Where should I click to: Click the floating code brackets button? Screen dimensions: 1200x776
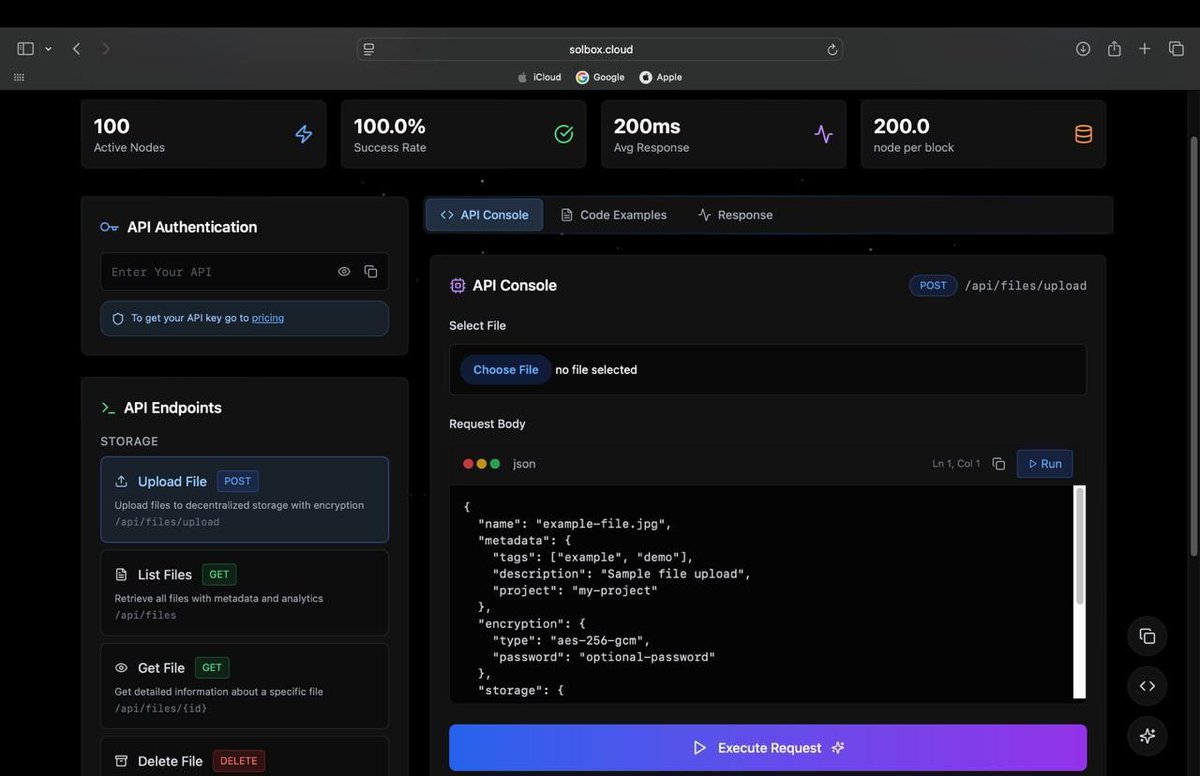[1147, 686]
